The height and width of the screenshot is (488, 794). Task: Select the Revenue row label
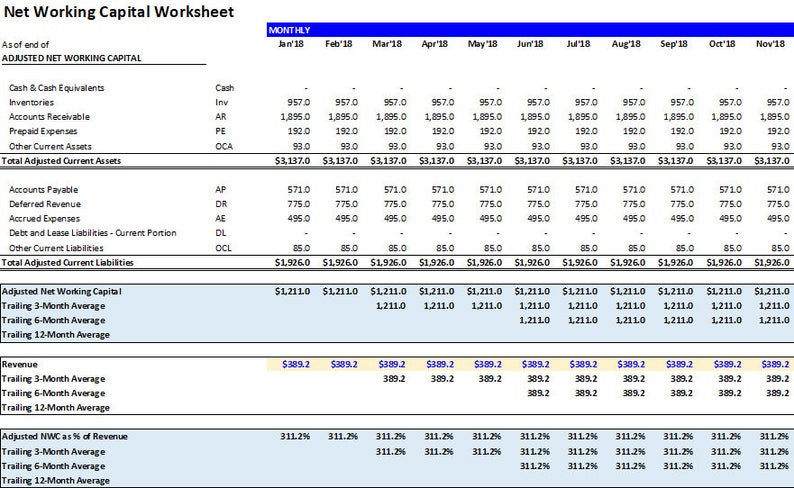tap(20, 364)
